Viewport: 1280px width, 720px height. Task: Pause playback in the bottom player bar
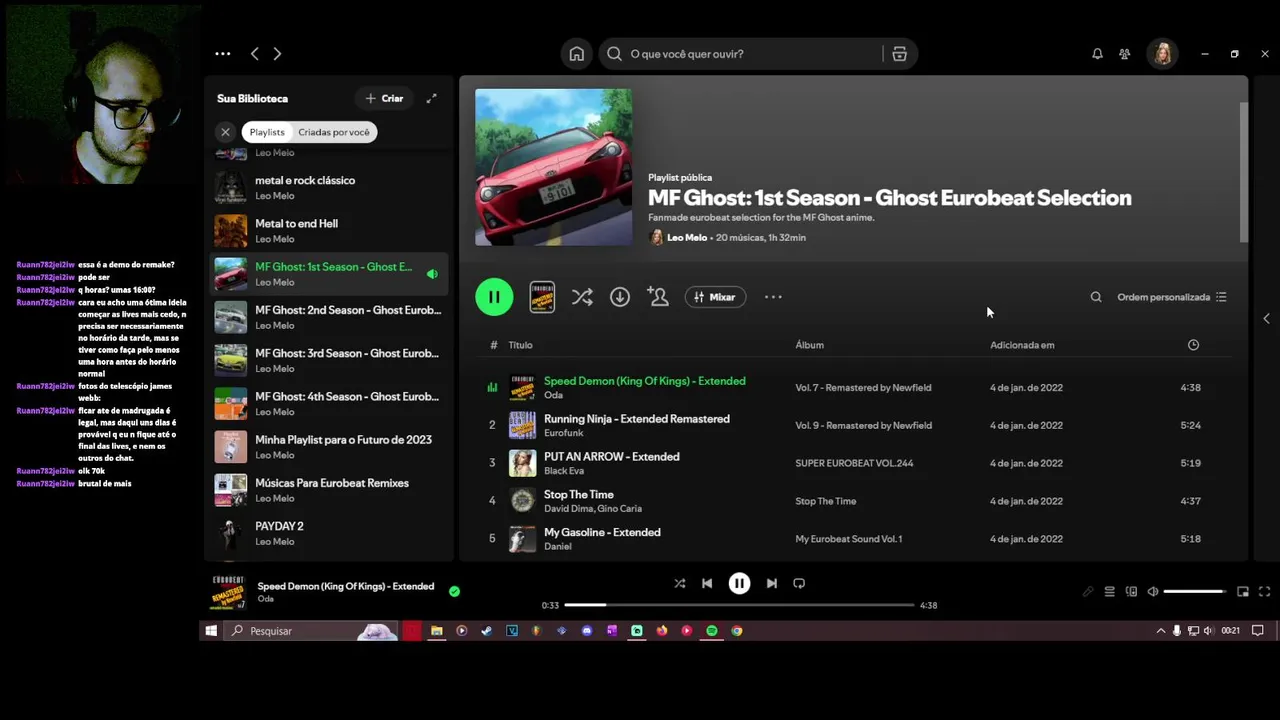click(739, 583)
